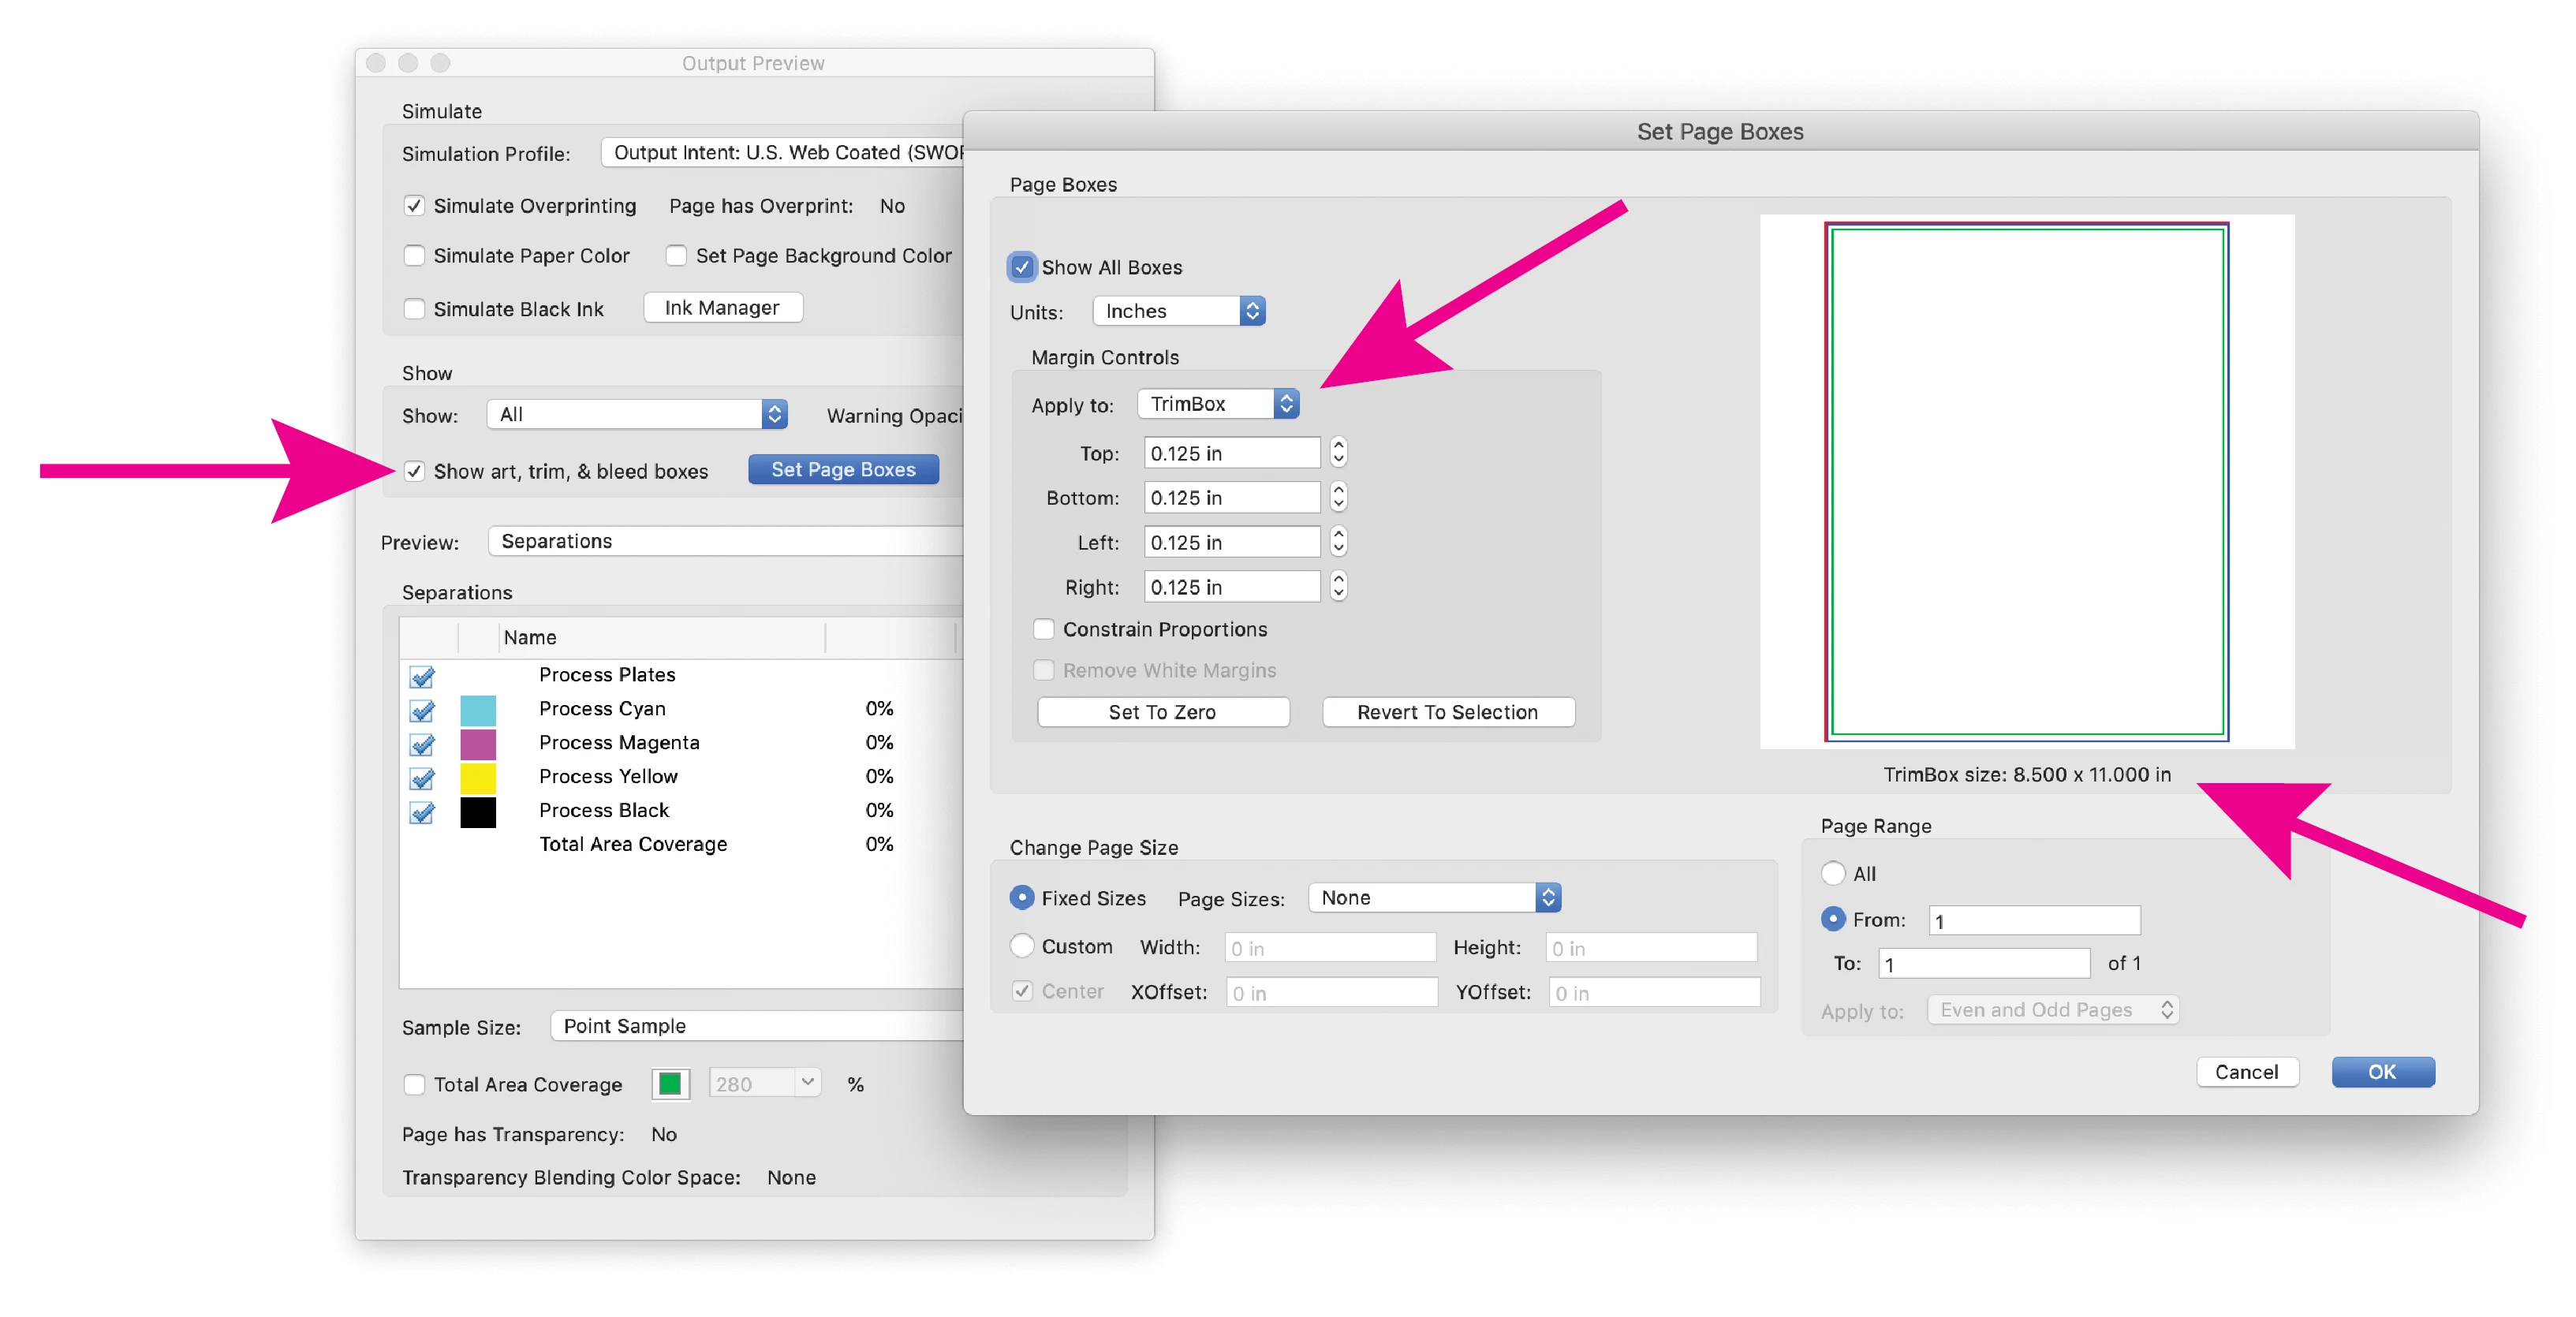The width and height of the screenshot is (2576, 1317).
Task: Enable Simulate Paper Color
Action: (414, 255)
